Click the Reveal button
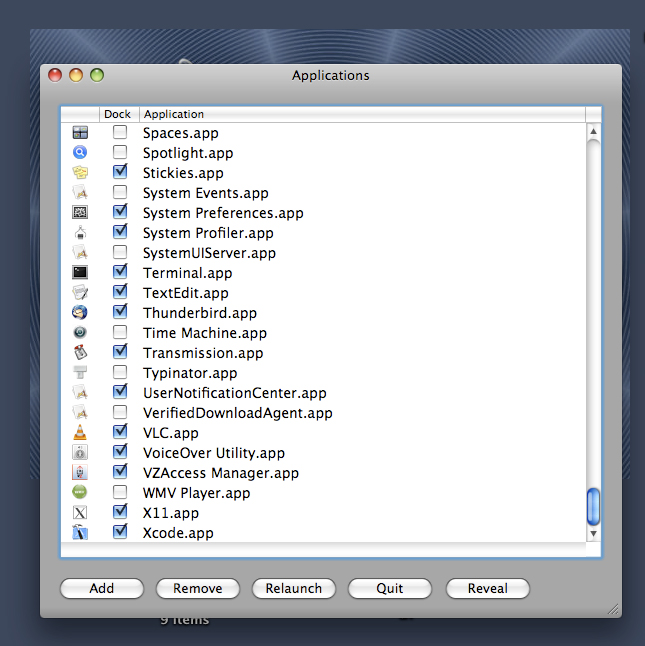This screenshot has height=646, width=645. [x=488, y=588]
